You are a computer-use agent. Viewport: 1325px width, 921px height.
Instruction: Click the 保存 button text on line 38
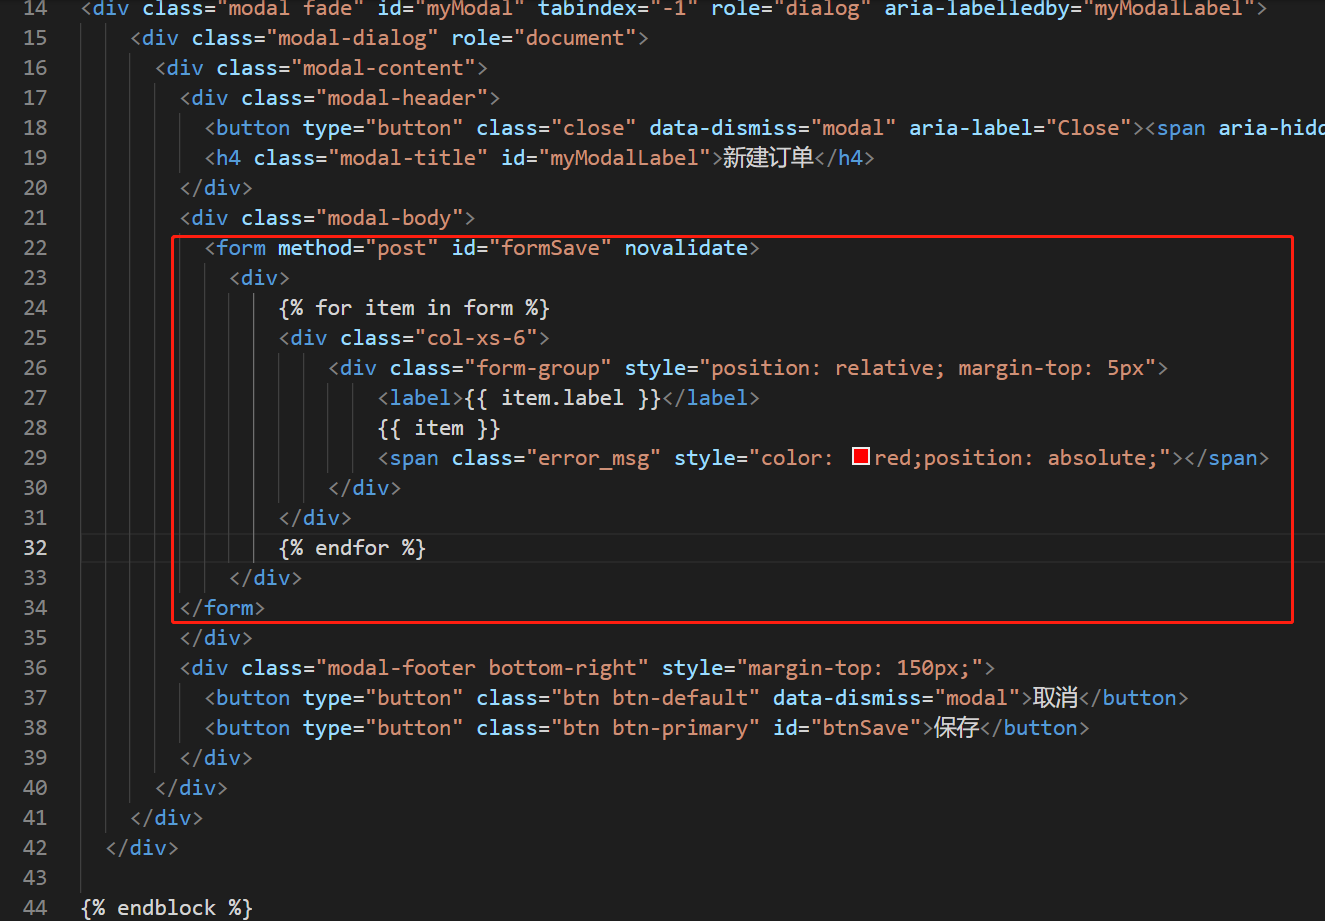click(957, 727)
